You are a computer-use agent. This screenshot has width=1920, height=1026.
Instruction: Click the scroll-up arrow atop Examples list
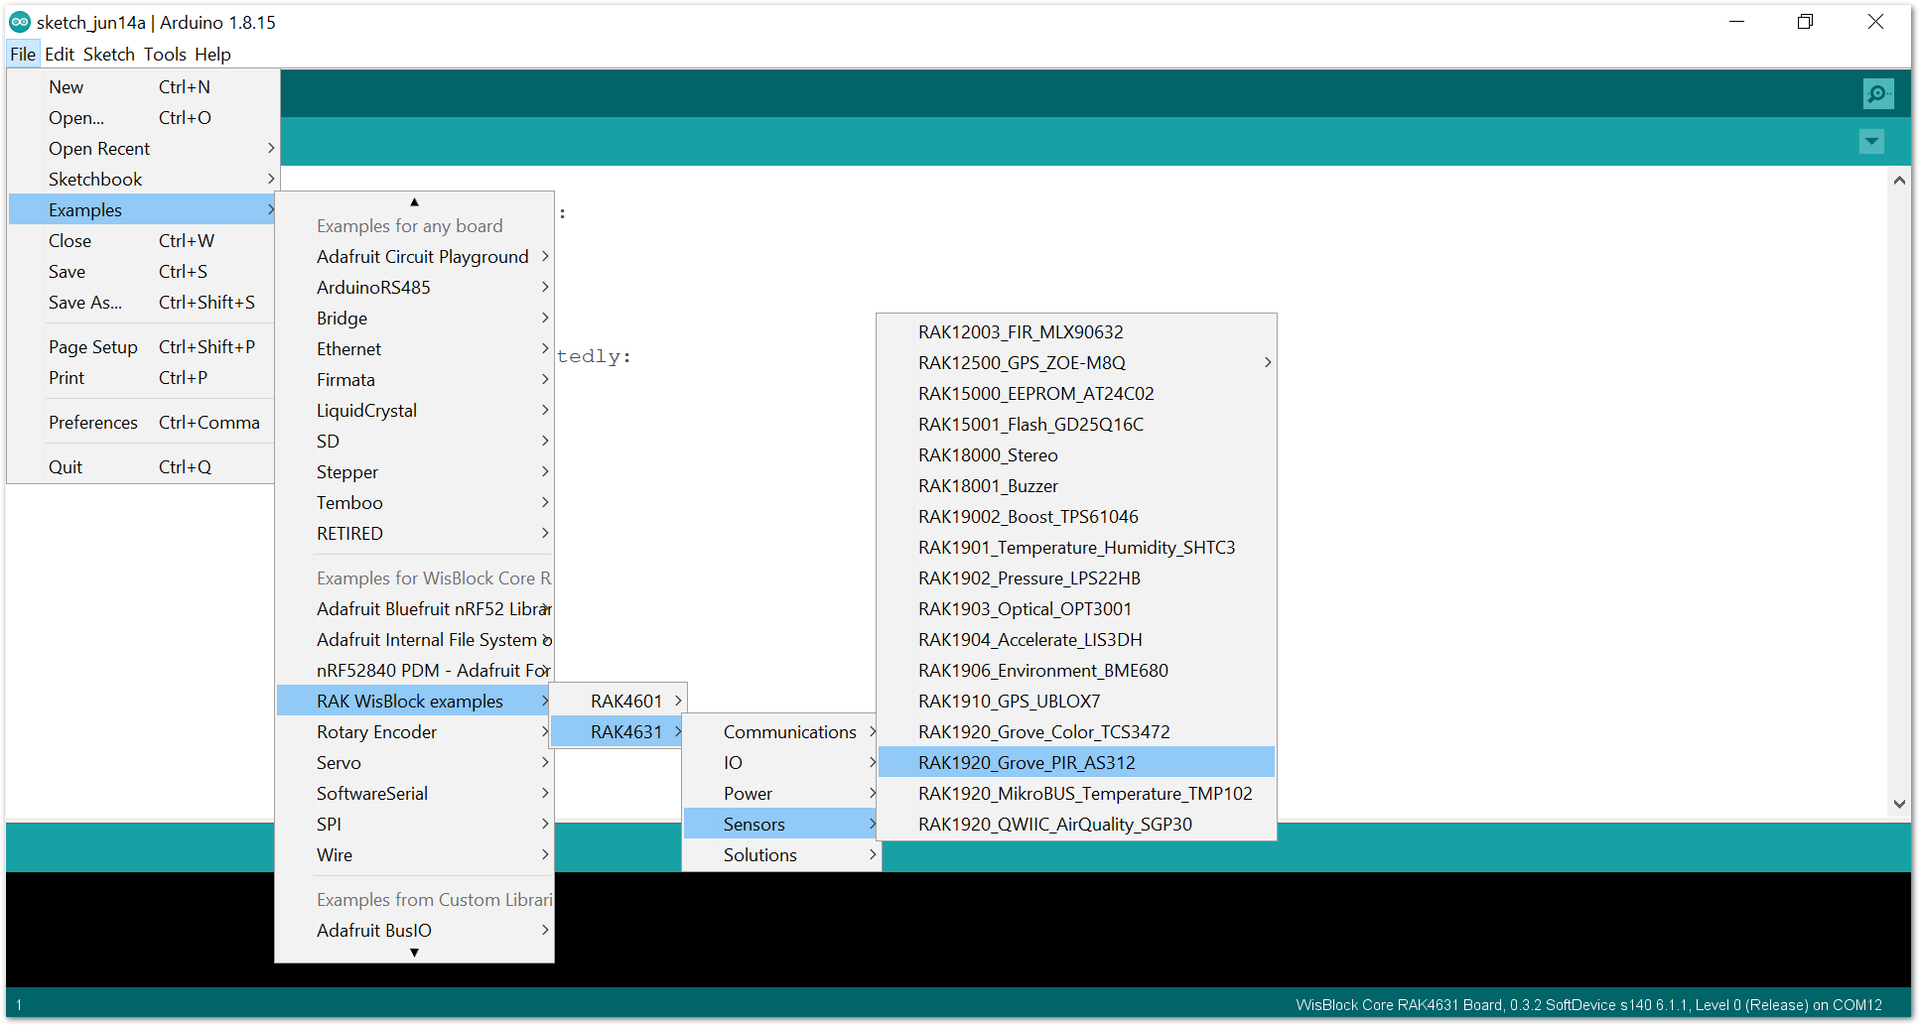coord(414,202)
